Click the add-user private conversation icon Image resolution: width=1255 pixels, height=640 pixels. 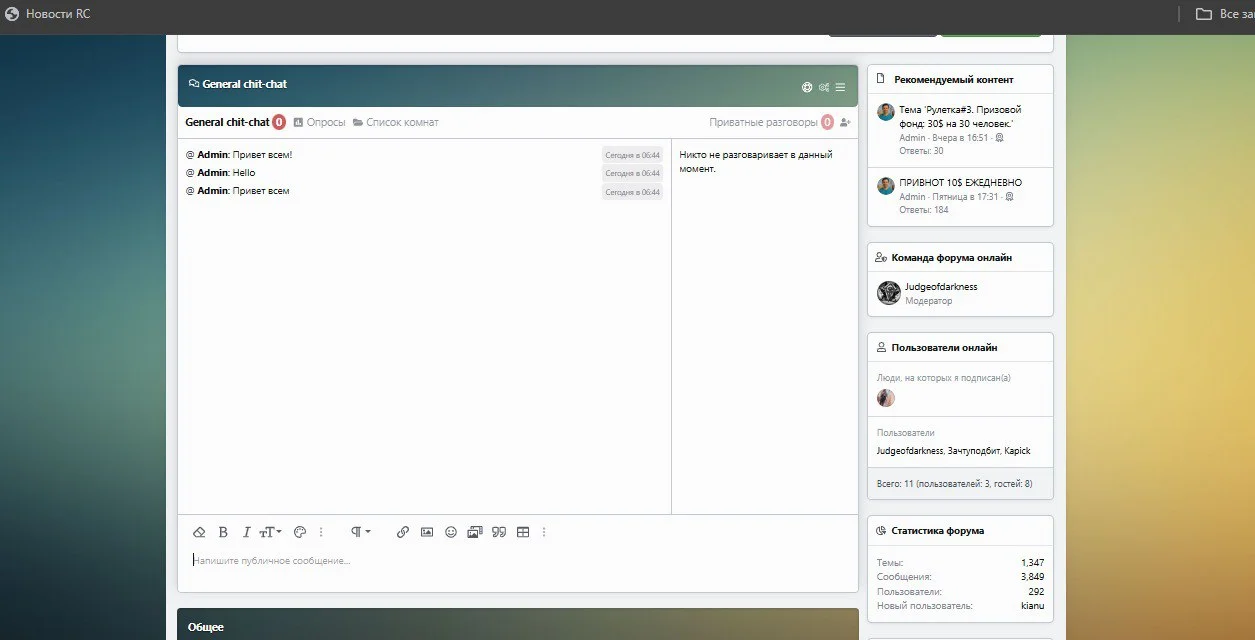point(845,122)
